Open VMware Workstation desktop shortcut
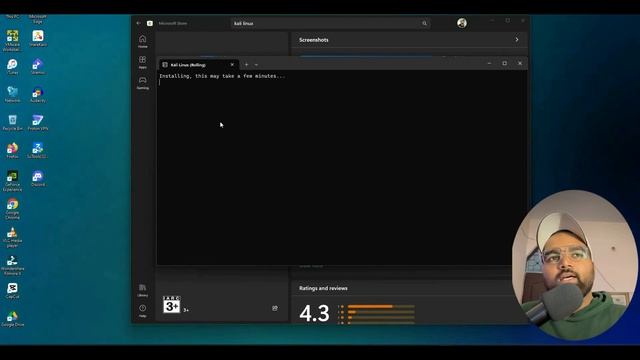640x360 pixels. pyautogui.click(x=12, y=40)
